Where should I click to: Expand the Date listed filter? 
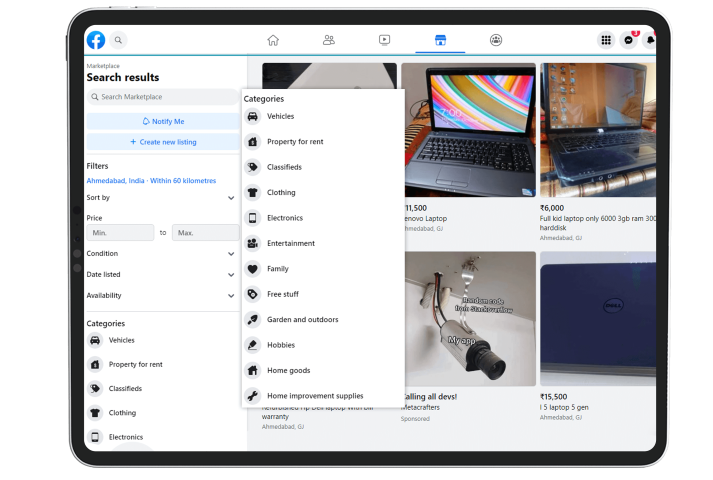(x=161, y=275)
